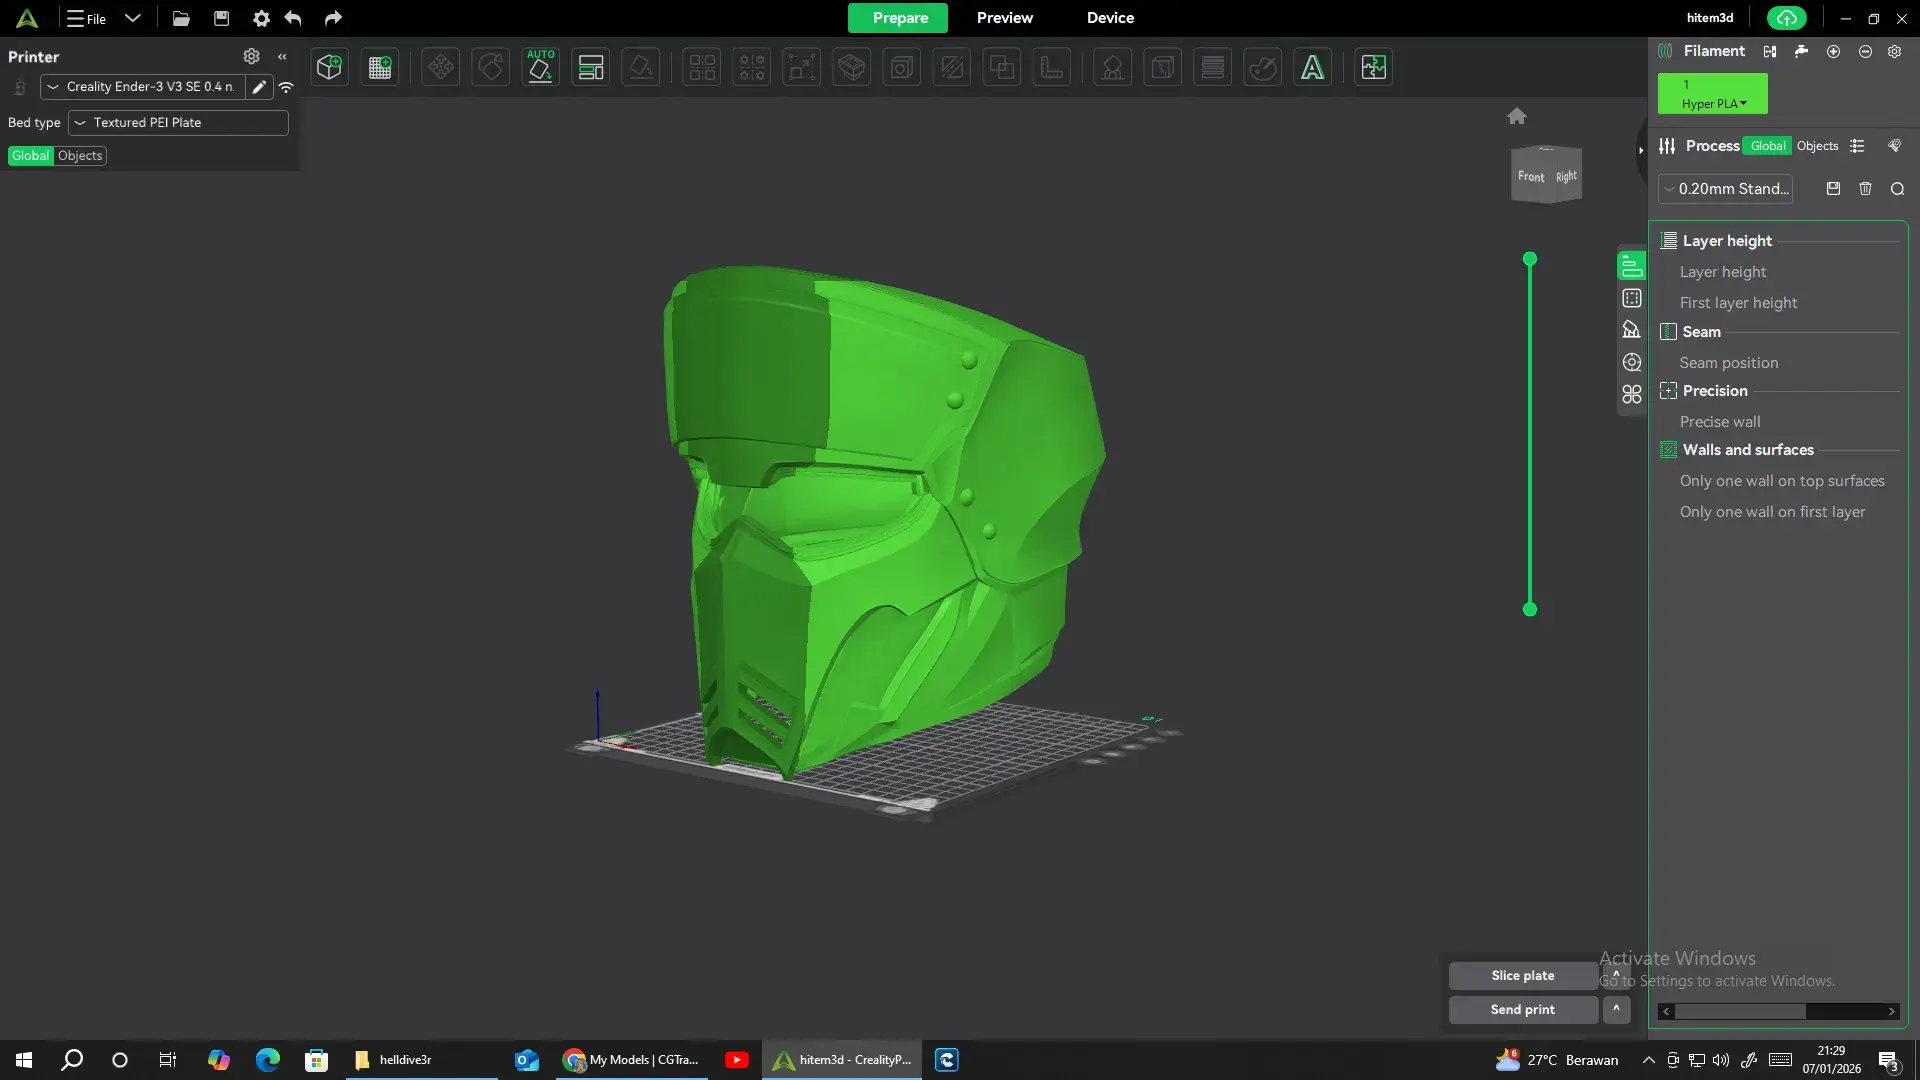Click the printer Wi-Fi connection icon

[286, 87]
